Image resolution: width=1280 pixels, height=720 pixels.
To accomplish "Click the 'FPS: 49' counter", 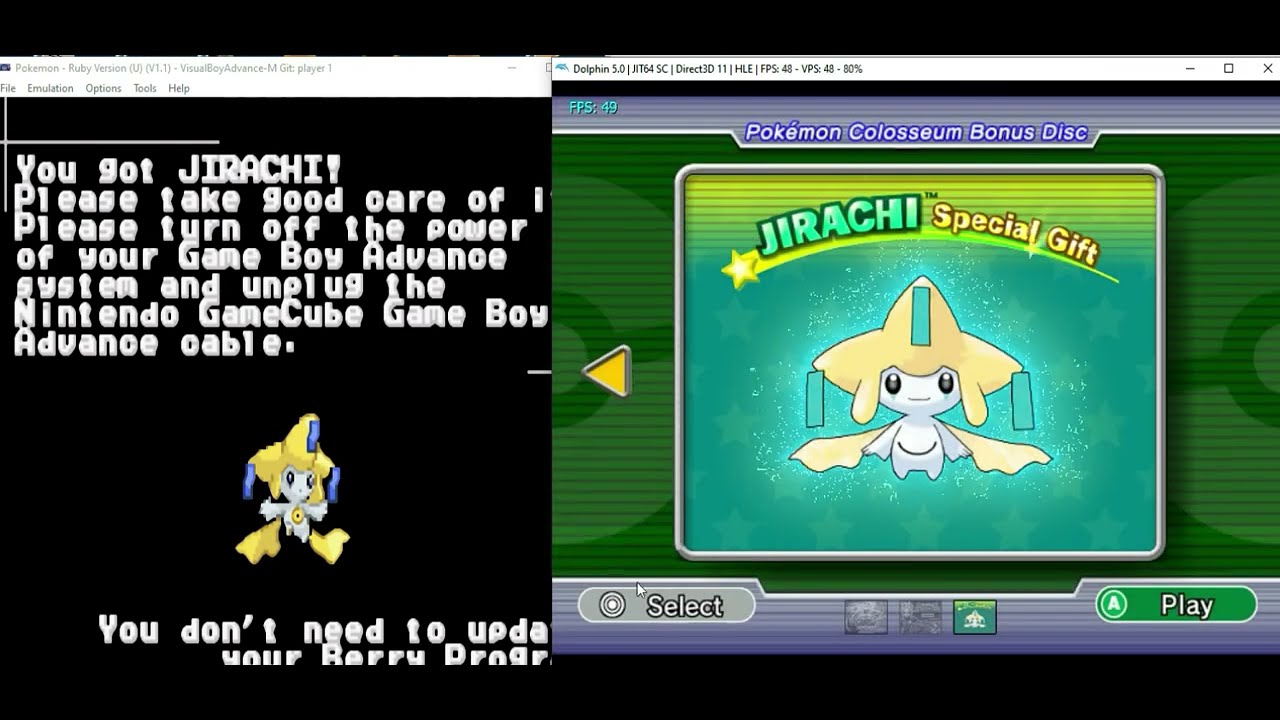I will click(593, 108).
